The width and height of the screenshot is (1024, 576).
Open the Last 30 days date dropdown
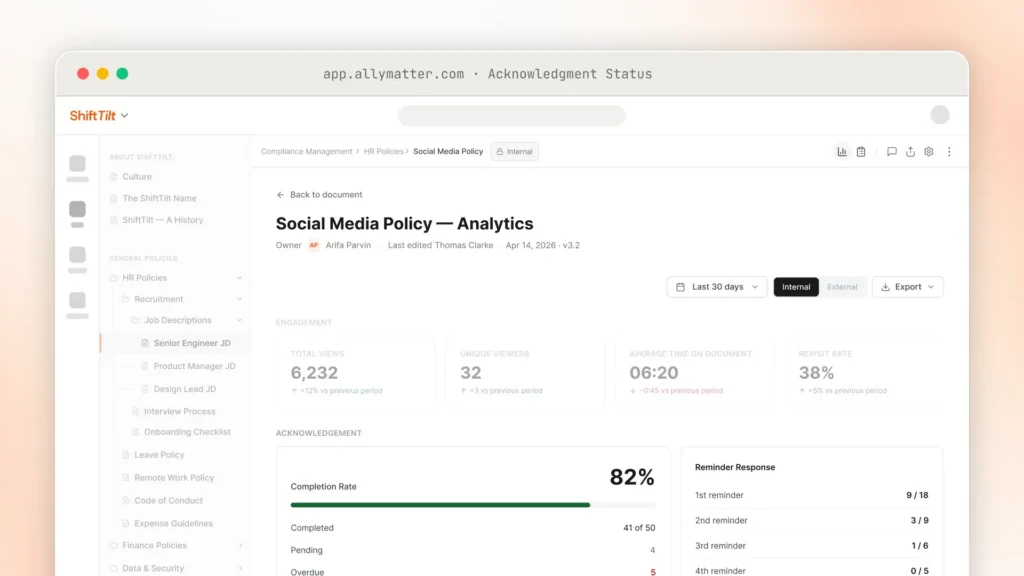[716, 287]
